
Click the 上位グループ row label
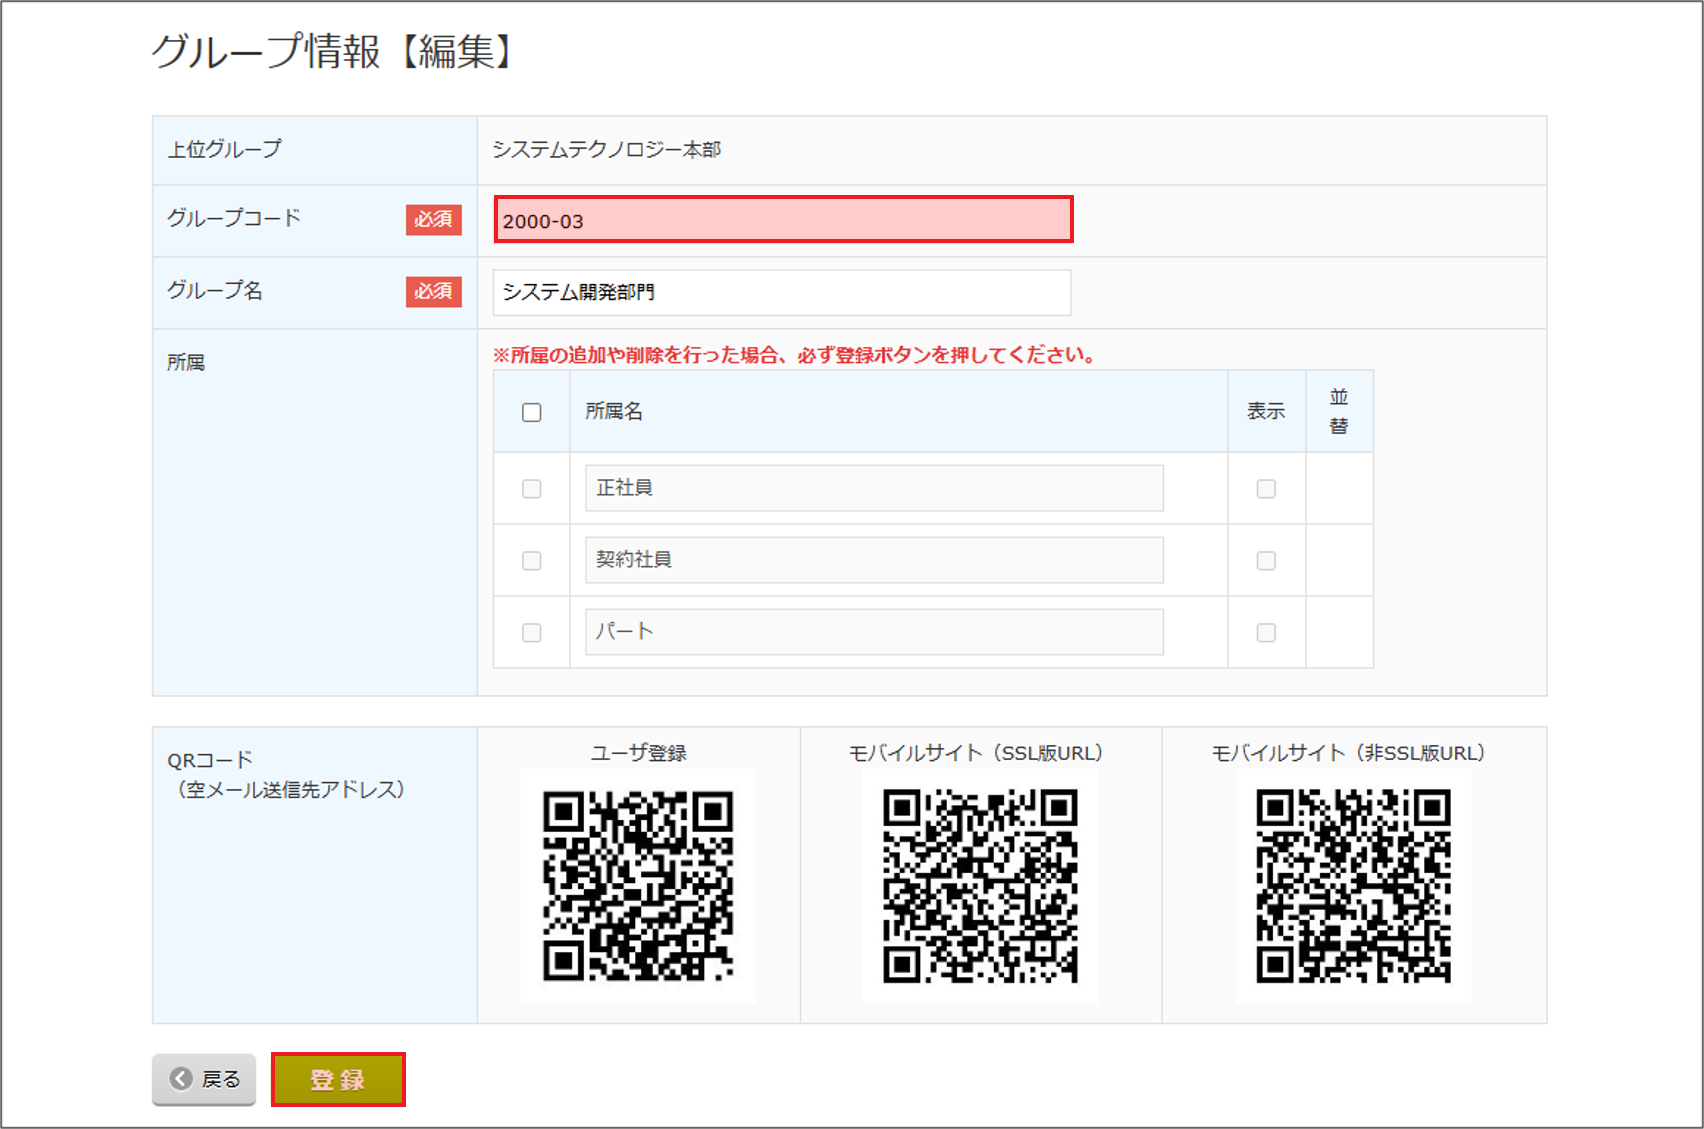[224, 149]
